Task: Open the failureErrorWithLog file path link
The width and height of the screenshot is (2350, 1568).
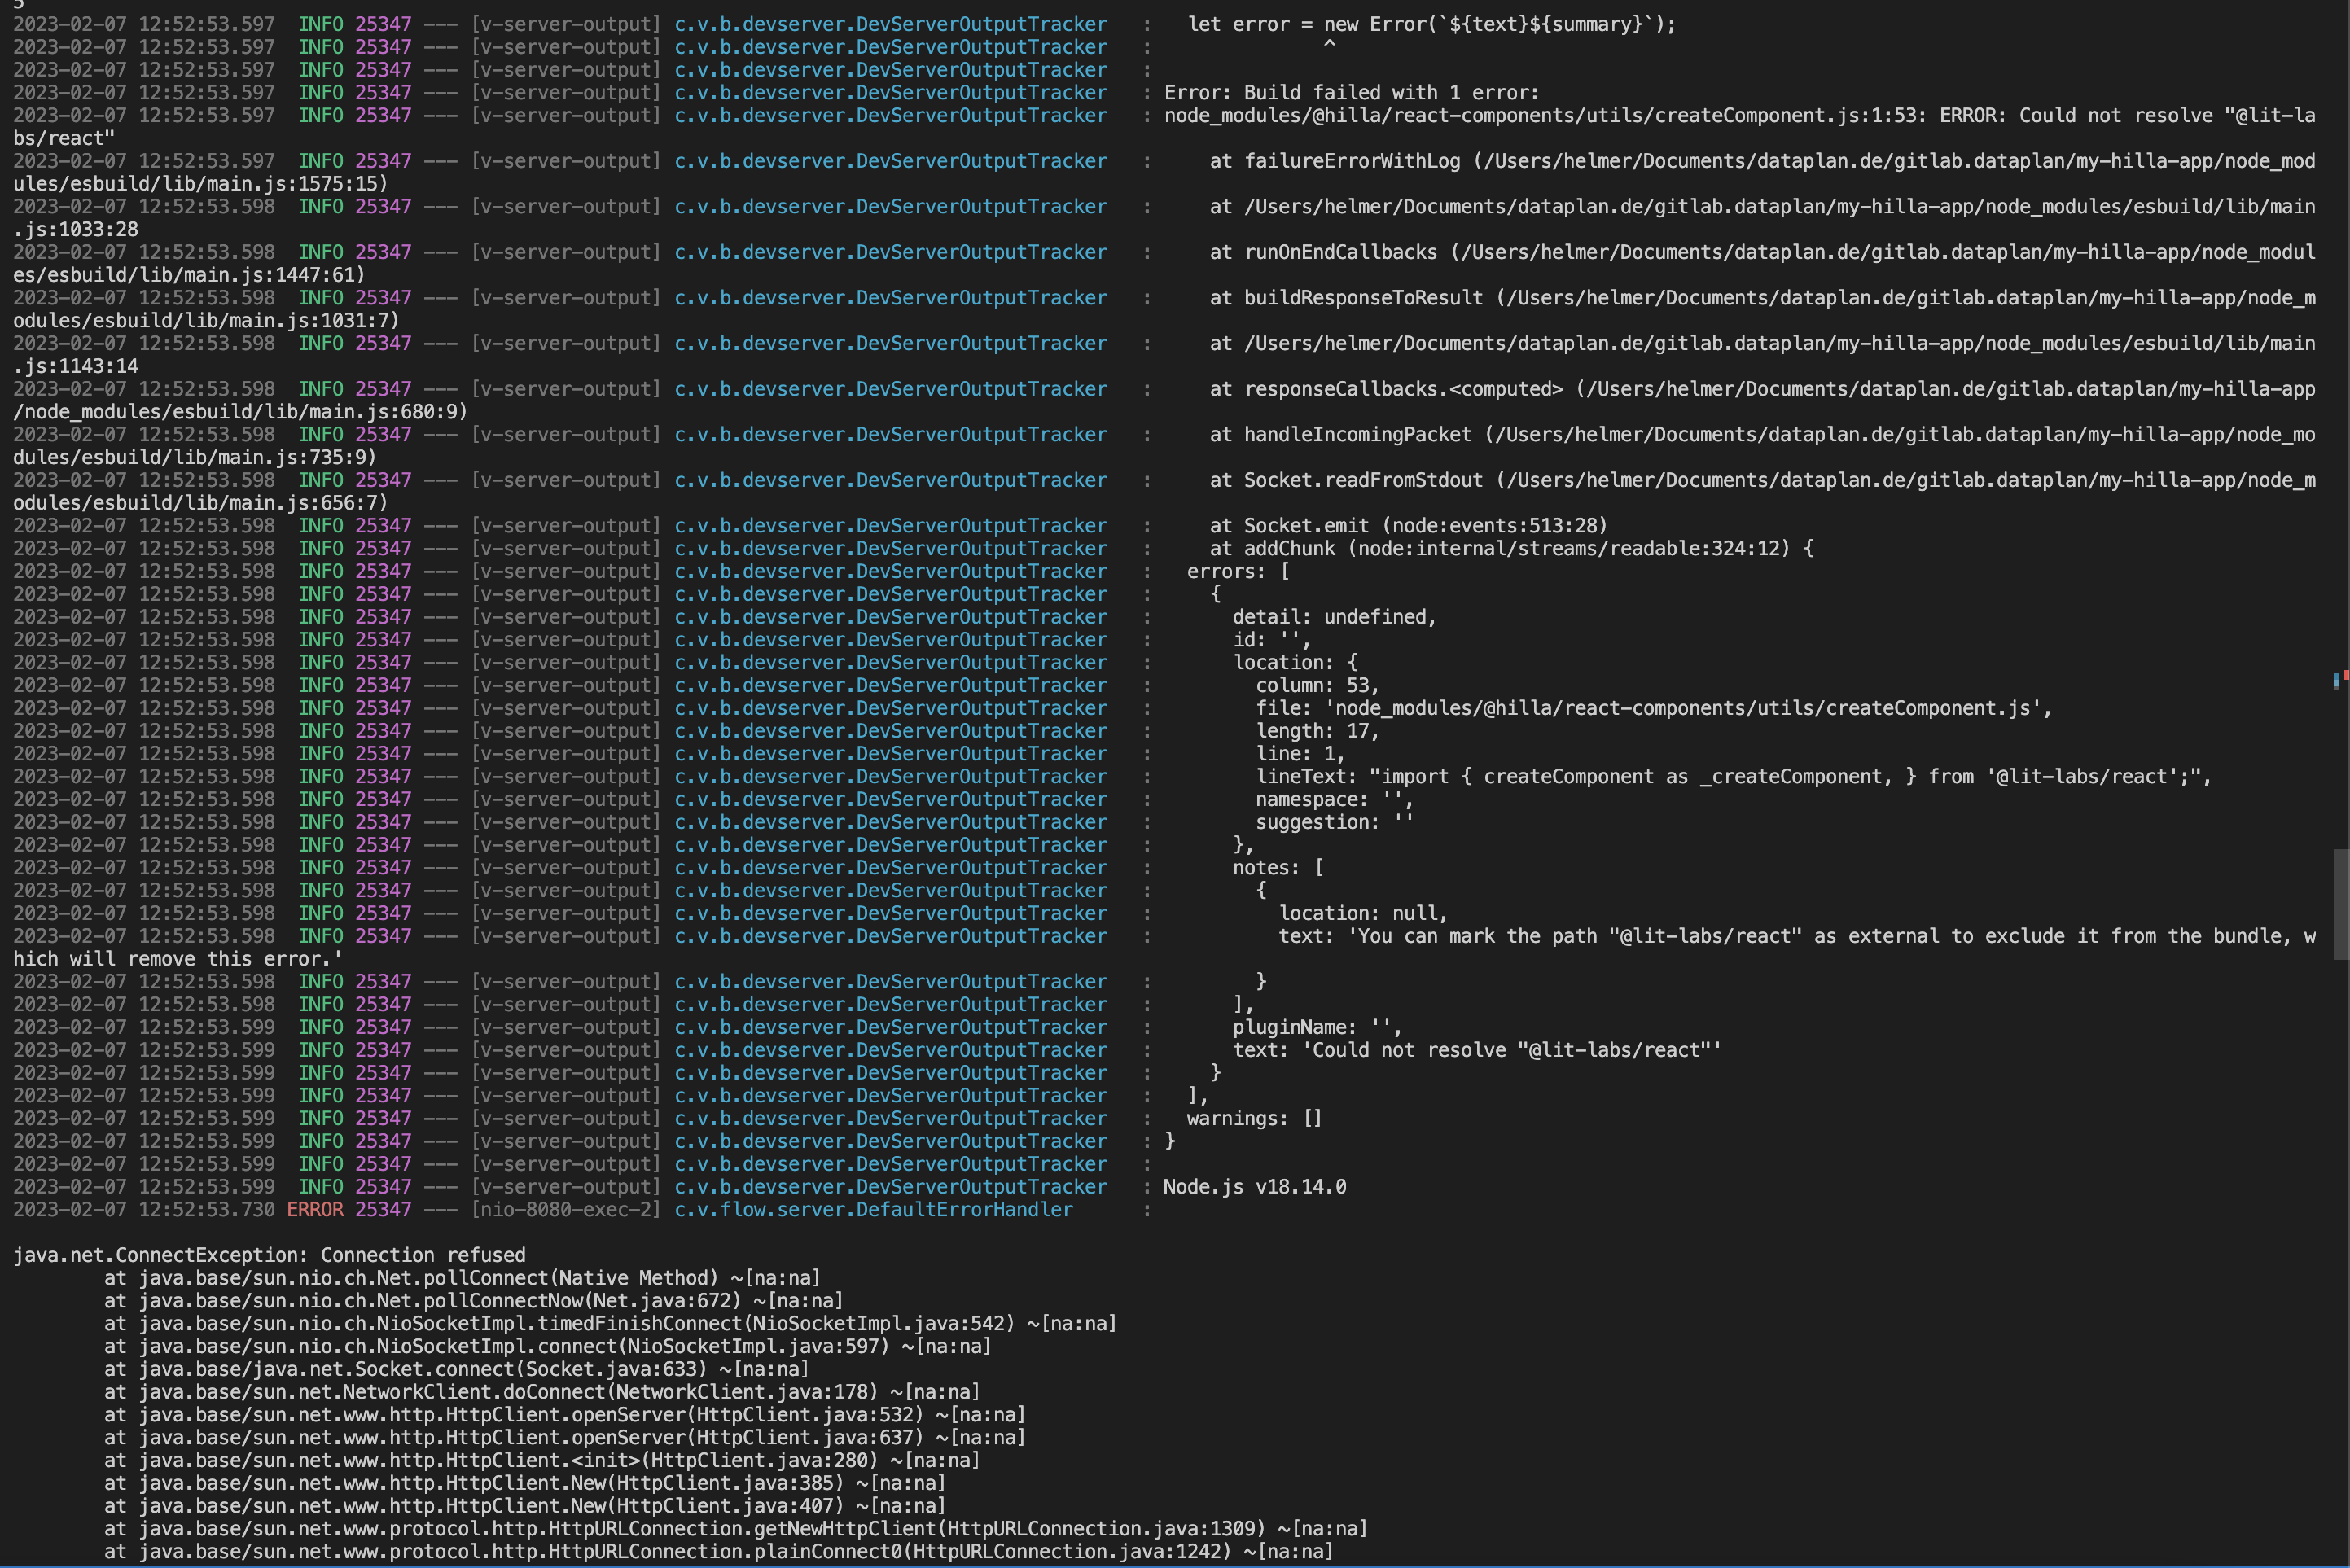Action: [1900, 161]
